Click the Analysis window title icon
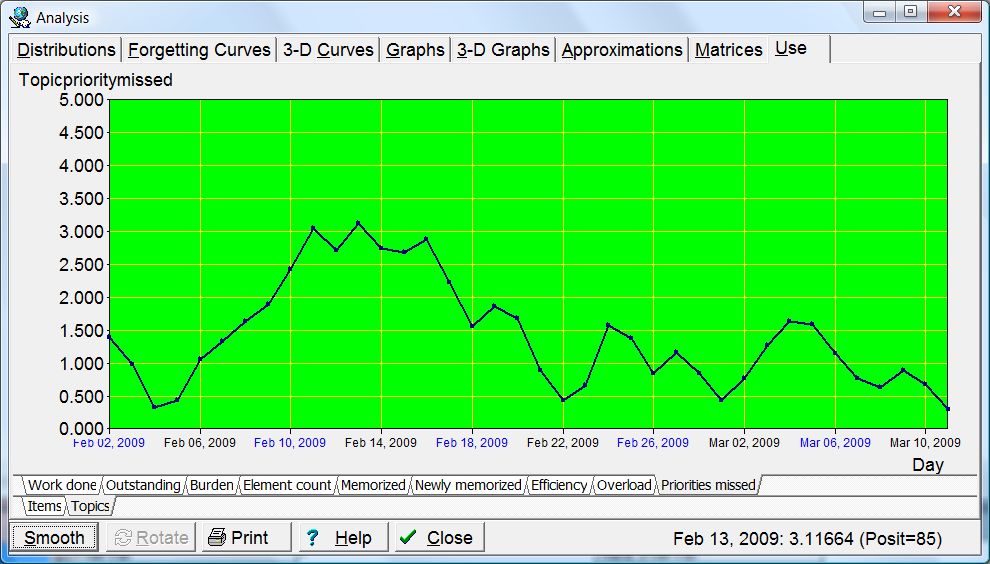 pyautogui.click(x=19, y=17)
